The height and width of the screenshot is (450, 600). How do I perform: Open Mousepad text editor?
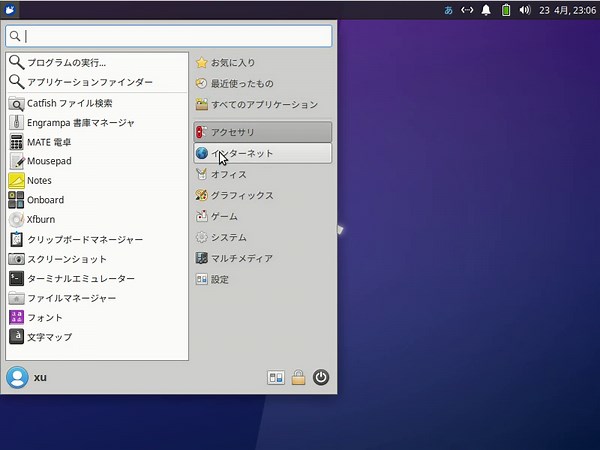[97, 161]
